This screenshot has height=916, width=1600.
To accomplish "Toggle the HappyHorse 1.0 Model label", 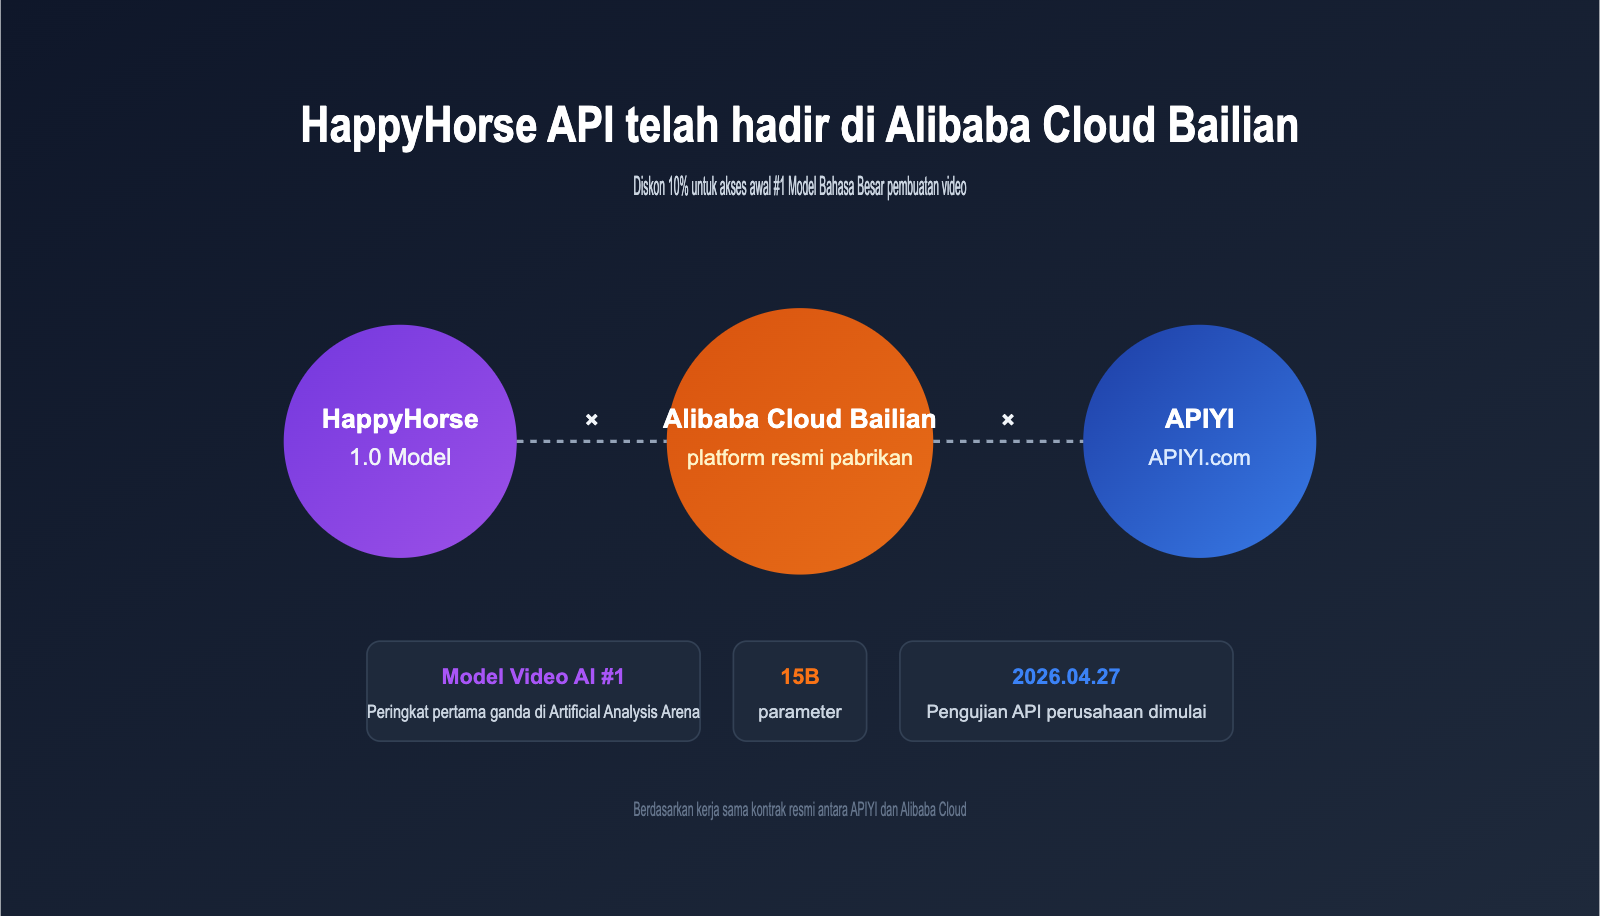I will pos(399,457).
